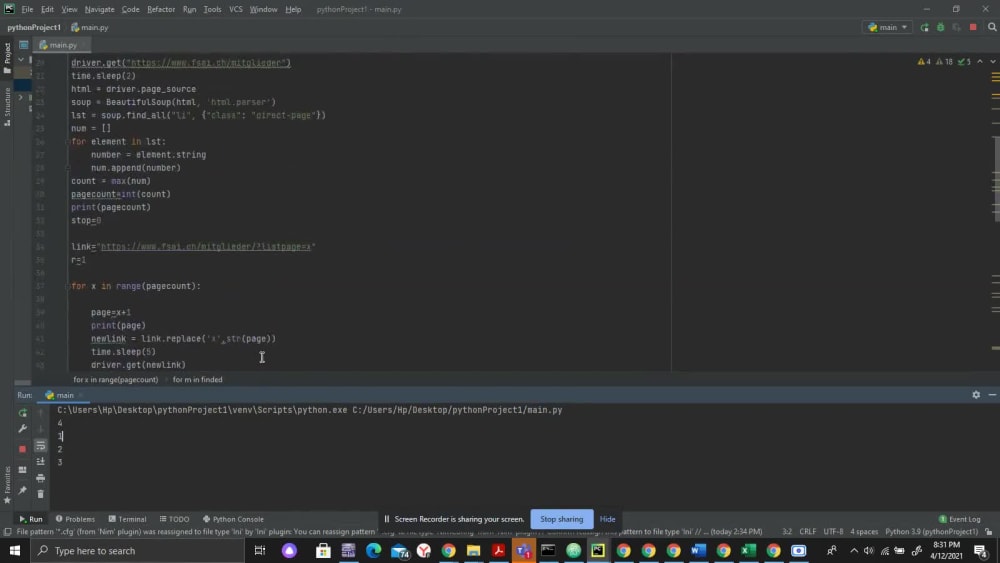
Task: Pin the Run tab
Action: click(x=23, y=490)
